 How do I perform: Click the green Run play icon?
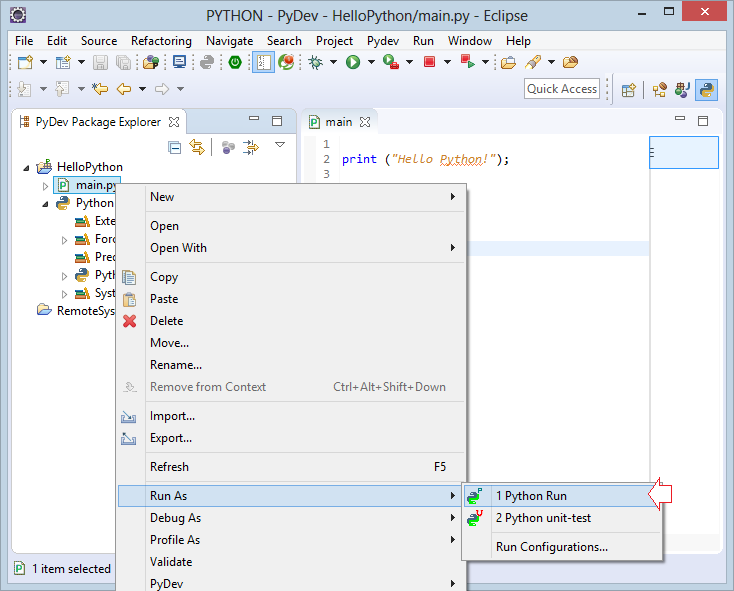(353, 62)
